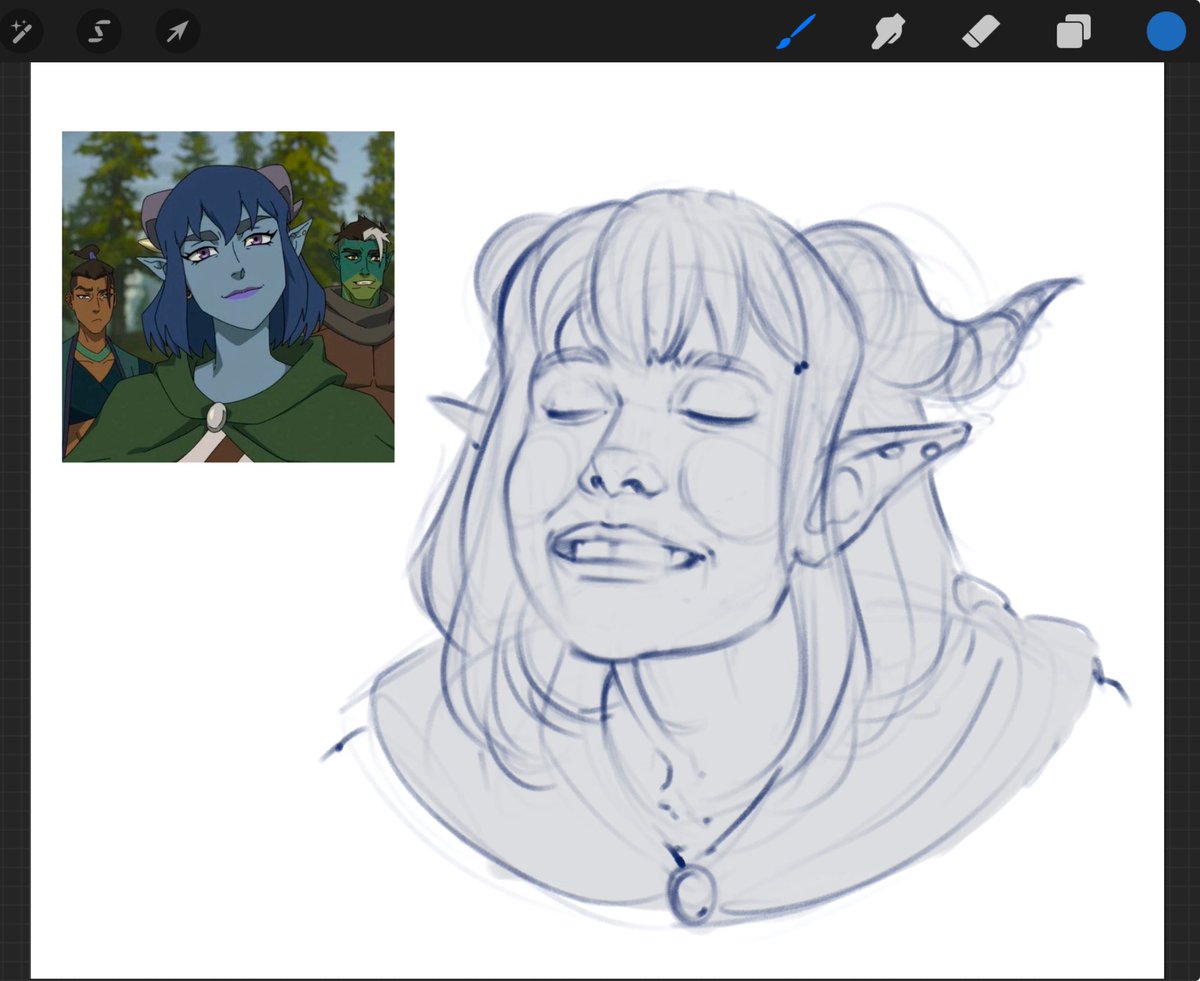Select the Smudge tool

point(887,32)
